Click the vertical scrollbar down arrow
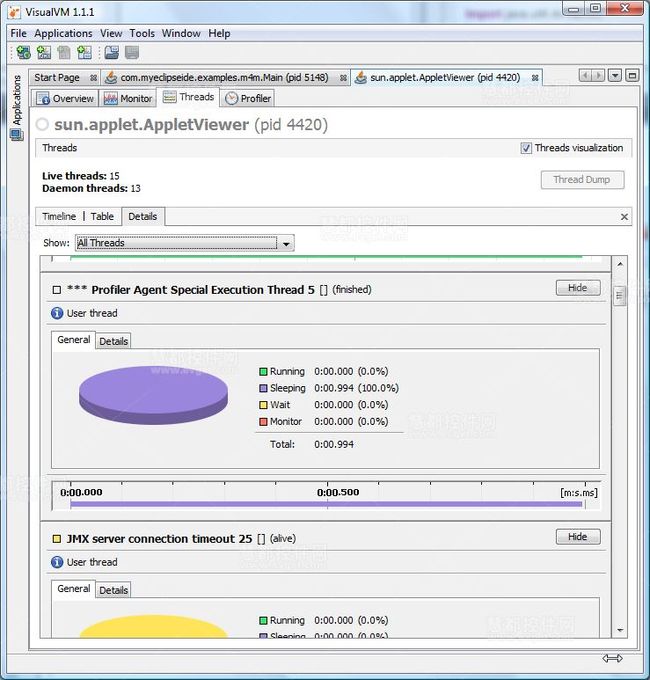This screenshot has height=680, width=650. pyautogui.click(x=619, y=630)
